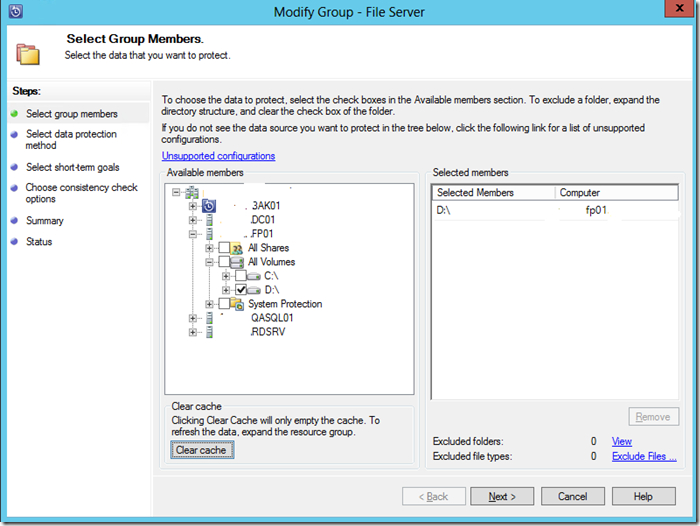
Task: Check the C:\ volume checkbox
Action: click(241, 276)
